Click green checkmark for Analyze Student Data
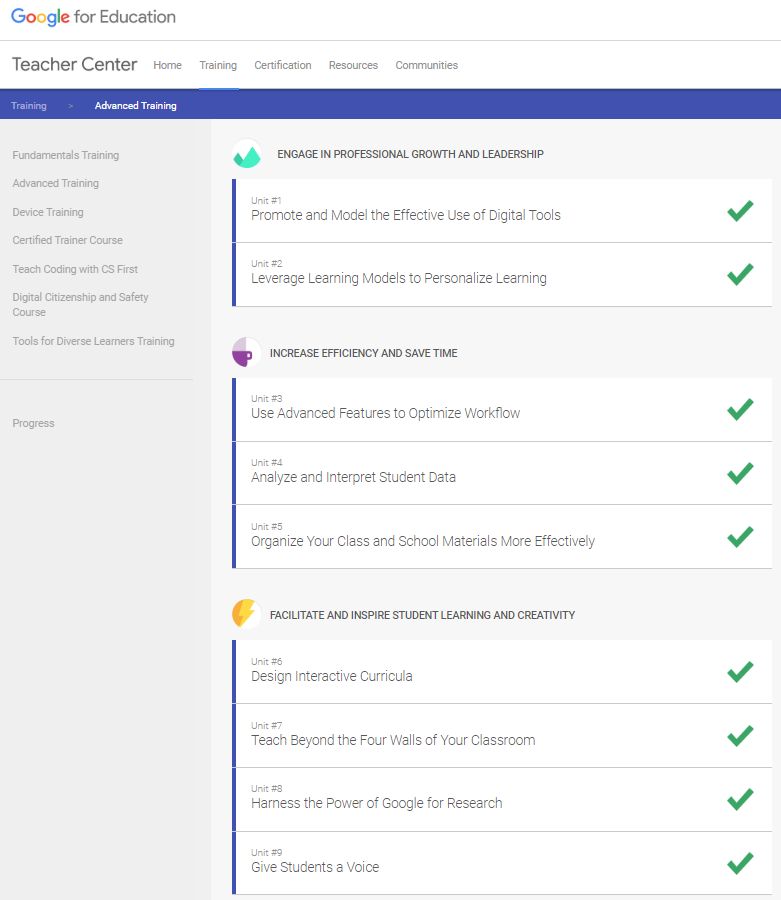The width and height of the screenshot is (781, 900). click(x=740, y=474)
